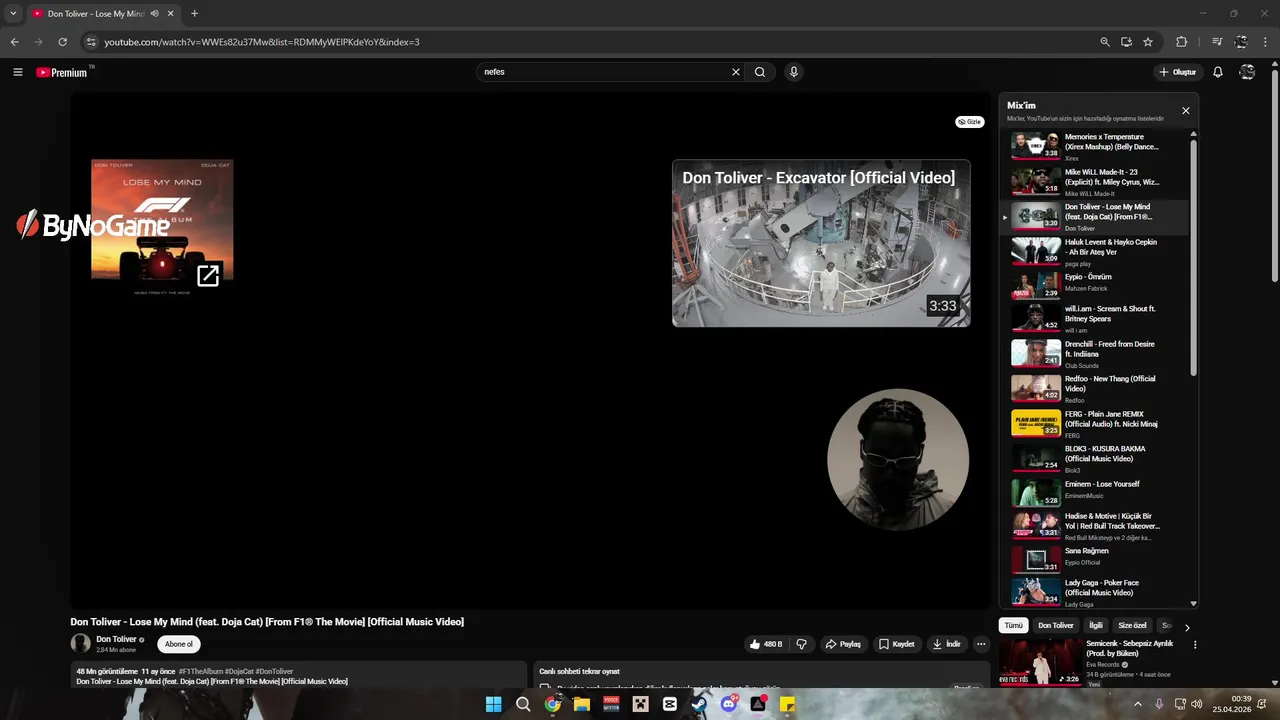
Task: Open the Don Toliver channel avatar
Action: (x=80, y=643)
